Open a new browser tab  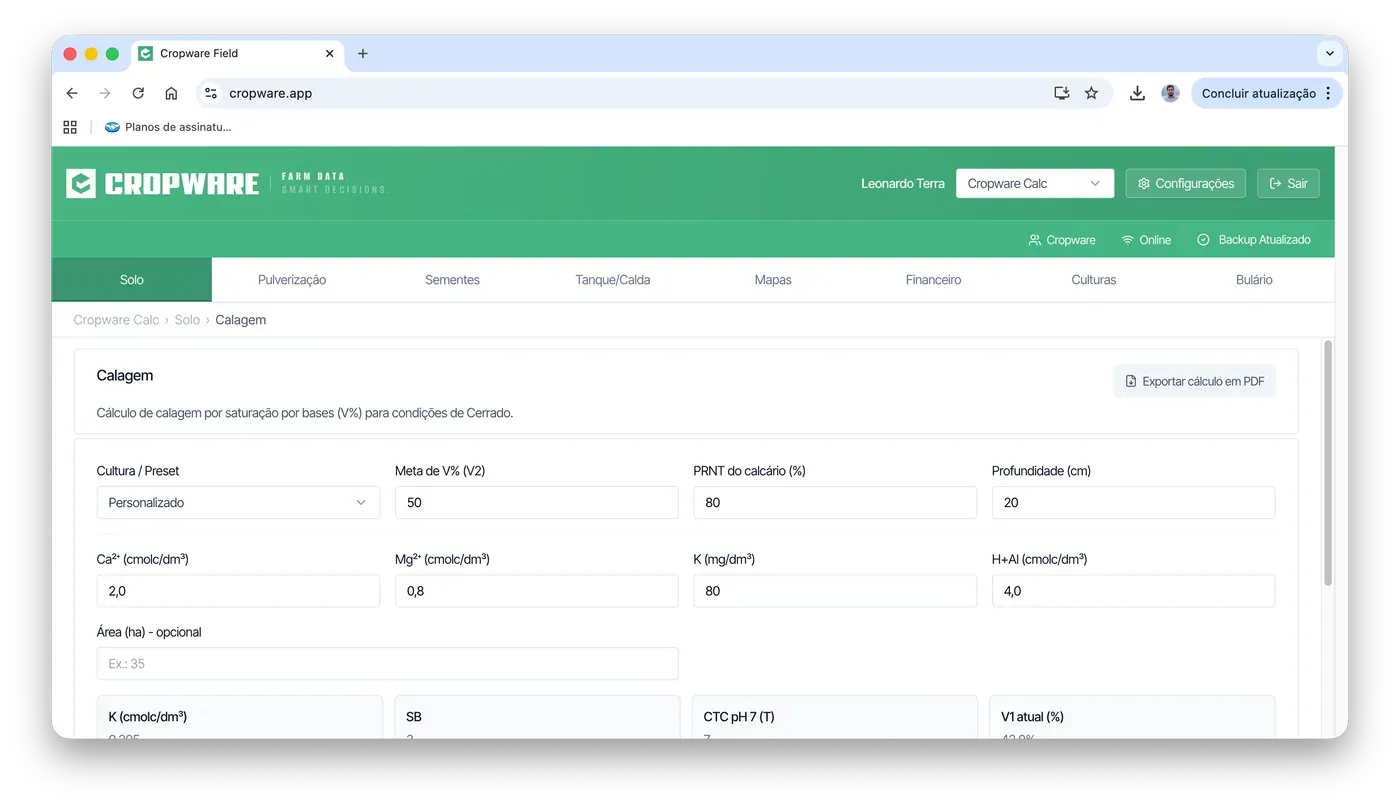[363, 53]
